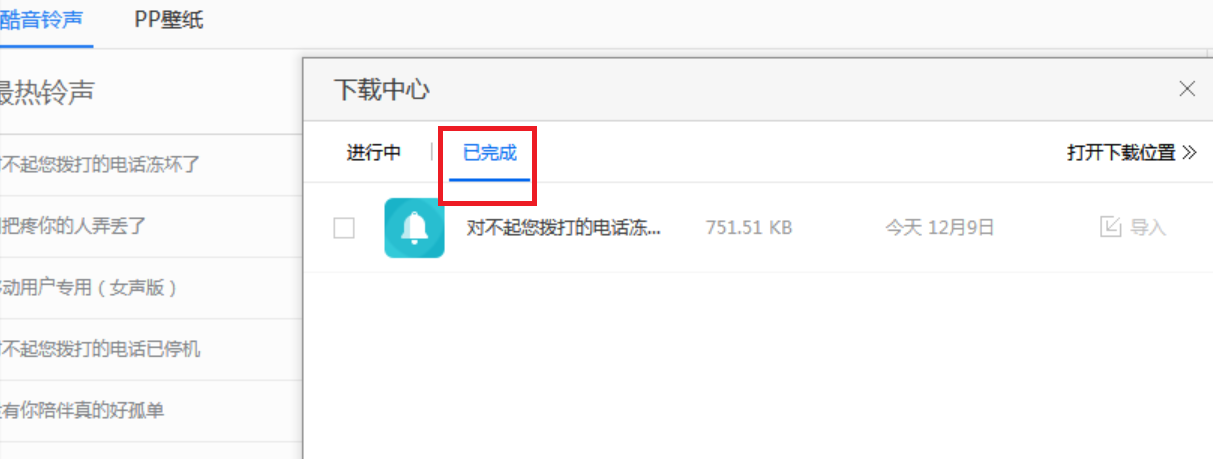
Task: Click the 751.51 KB file size
Action: coord(748,228)
